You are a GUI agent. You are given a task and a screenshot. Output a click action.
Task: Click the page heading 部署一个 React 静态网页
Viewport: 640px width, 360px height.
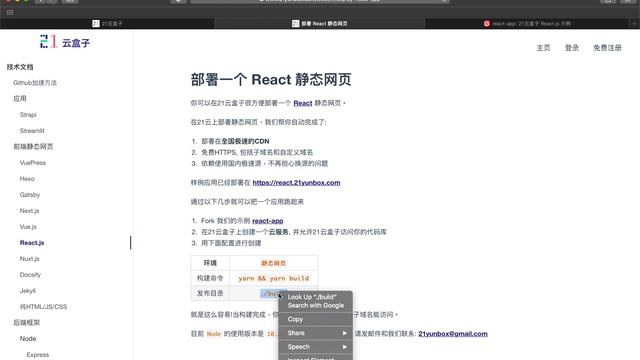tap(271, 80)
